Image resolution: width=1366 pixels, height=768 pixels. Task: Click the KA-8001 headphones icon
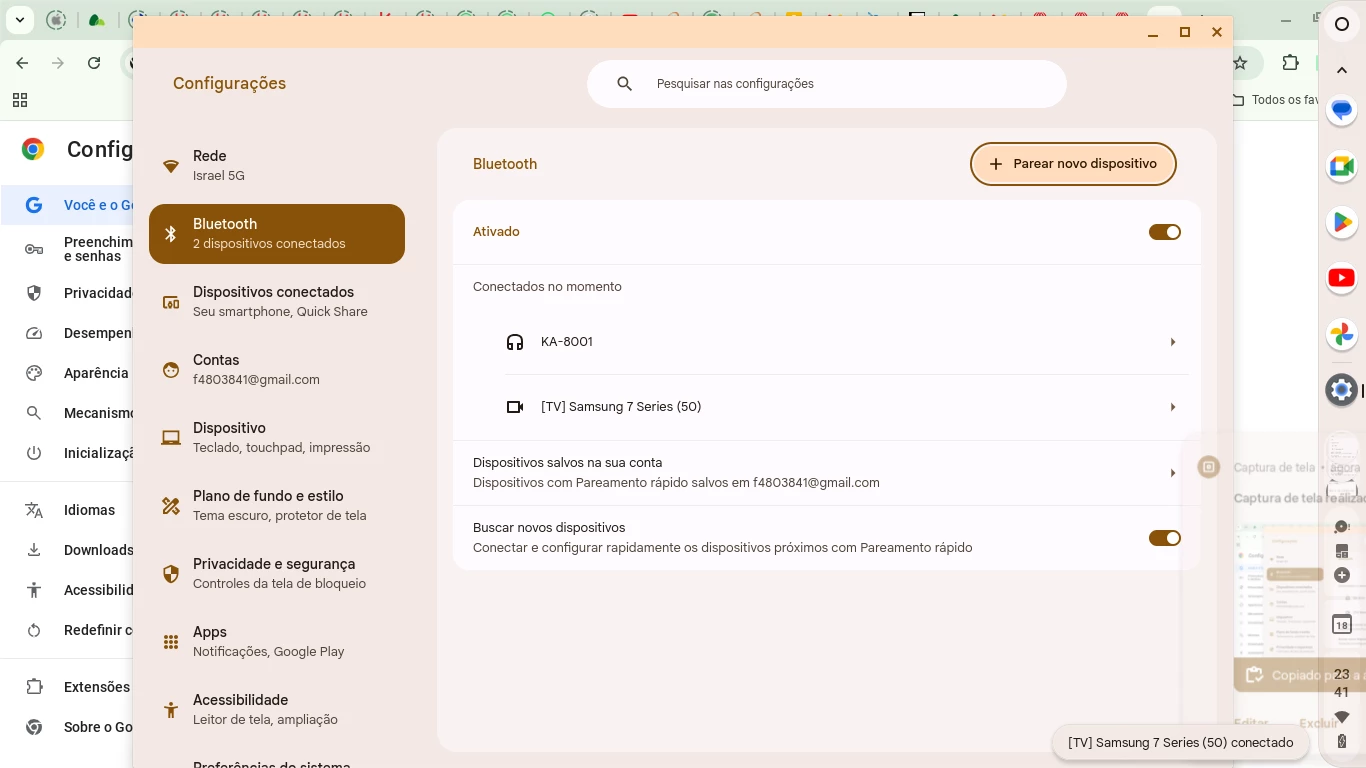tap(515, 342)
